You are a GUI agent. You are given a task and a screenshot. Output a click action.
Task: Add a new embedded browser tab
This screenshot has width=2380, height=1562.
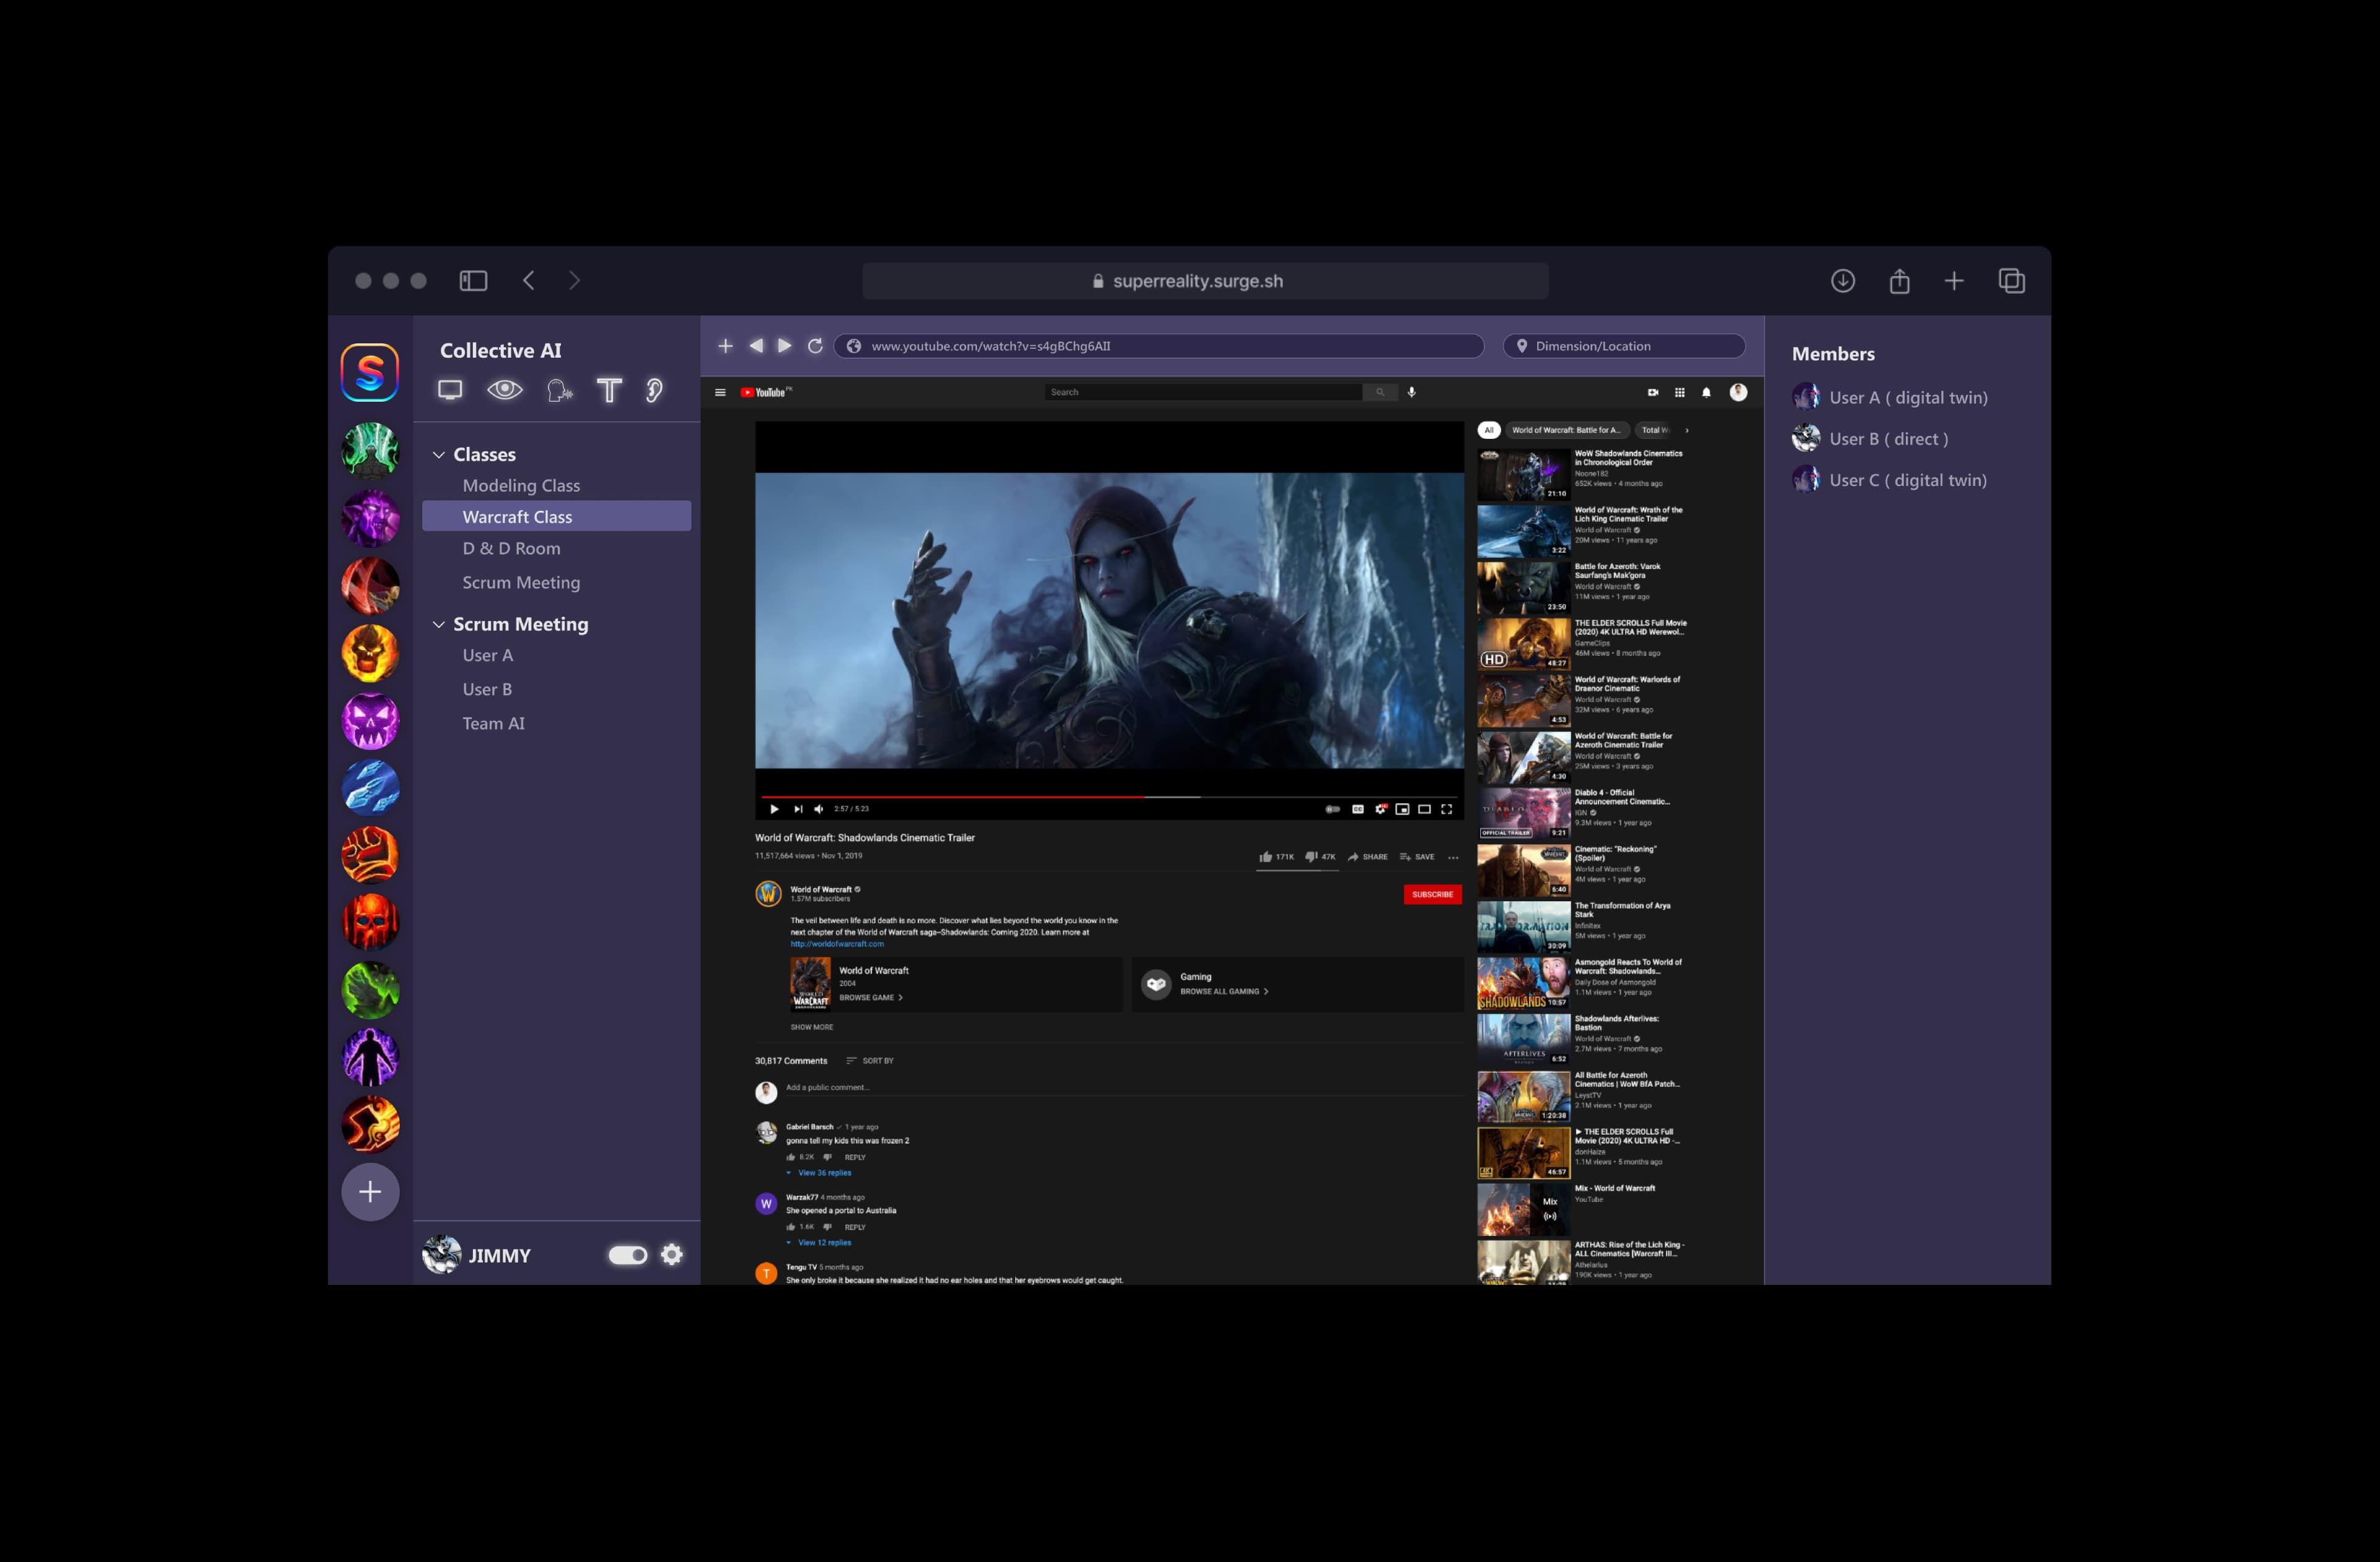[725, 345]
